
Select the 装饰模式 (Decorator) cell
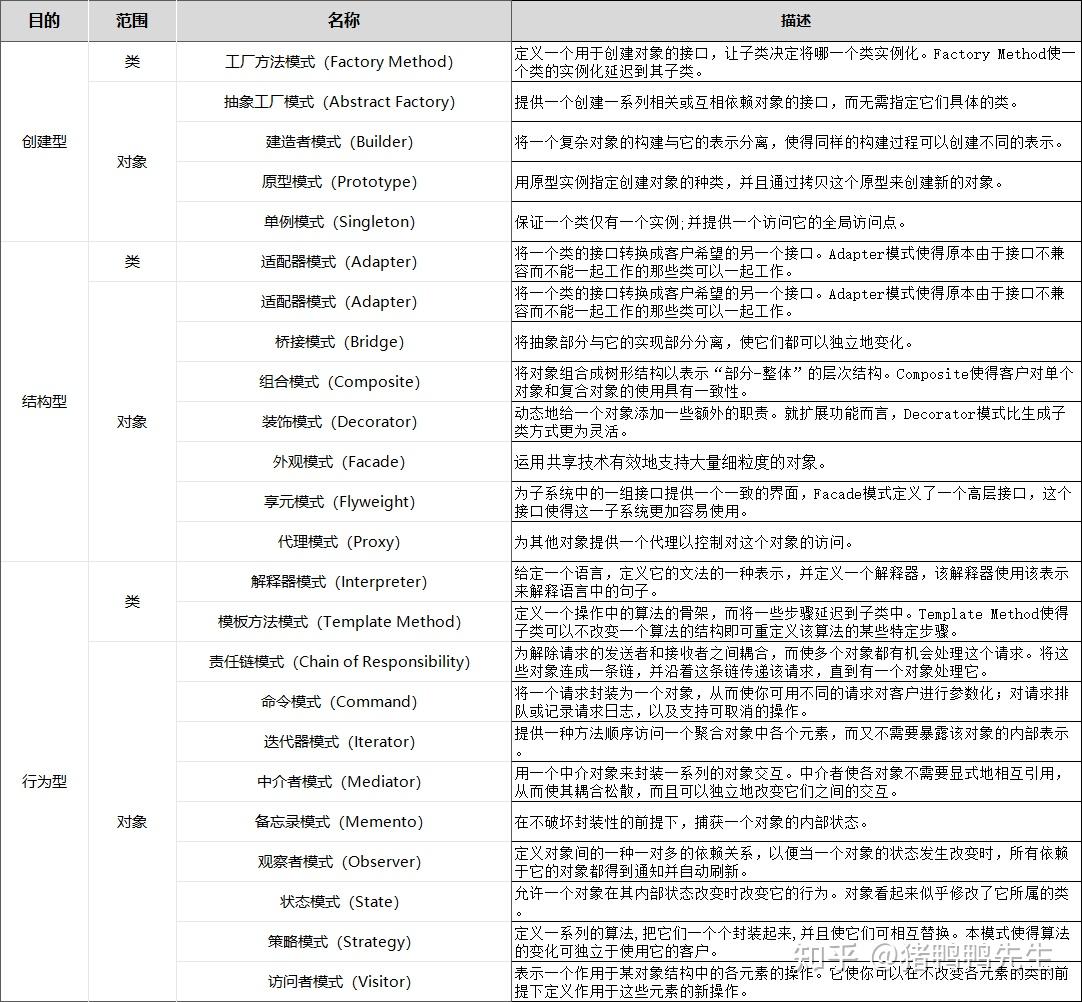pos(342,421)
